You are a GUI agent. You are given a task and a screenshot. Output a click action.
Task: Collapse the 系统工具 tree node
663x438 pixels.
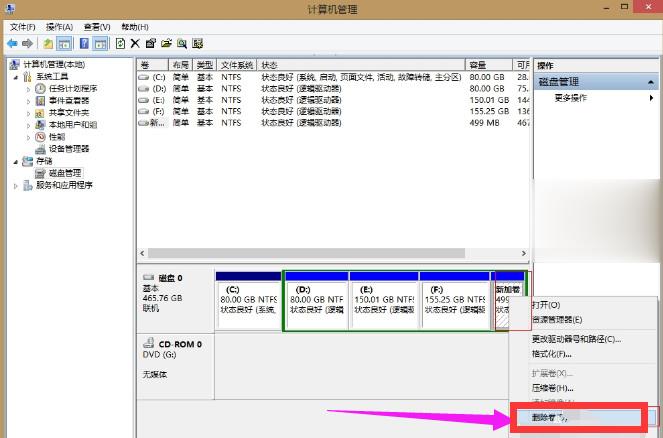16,76
